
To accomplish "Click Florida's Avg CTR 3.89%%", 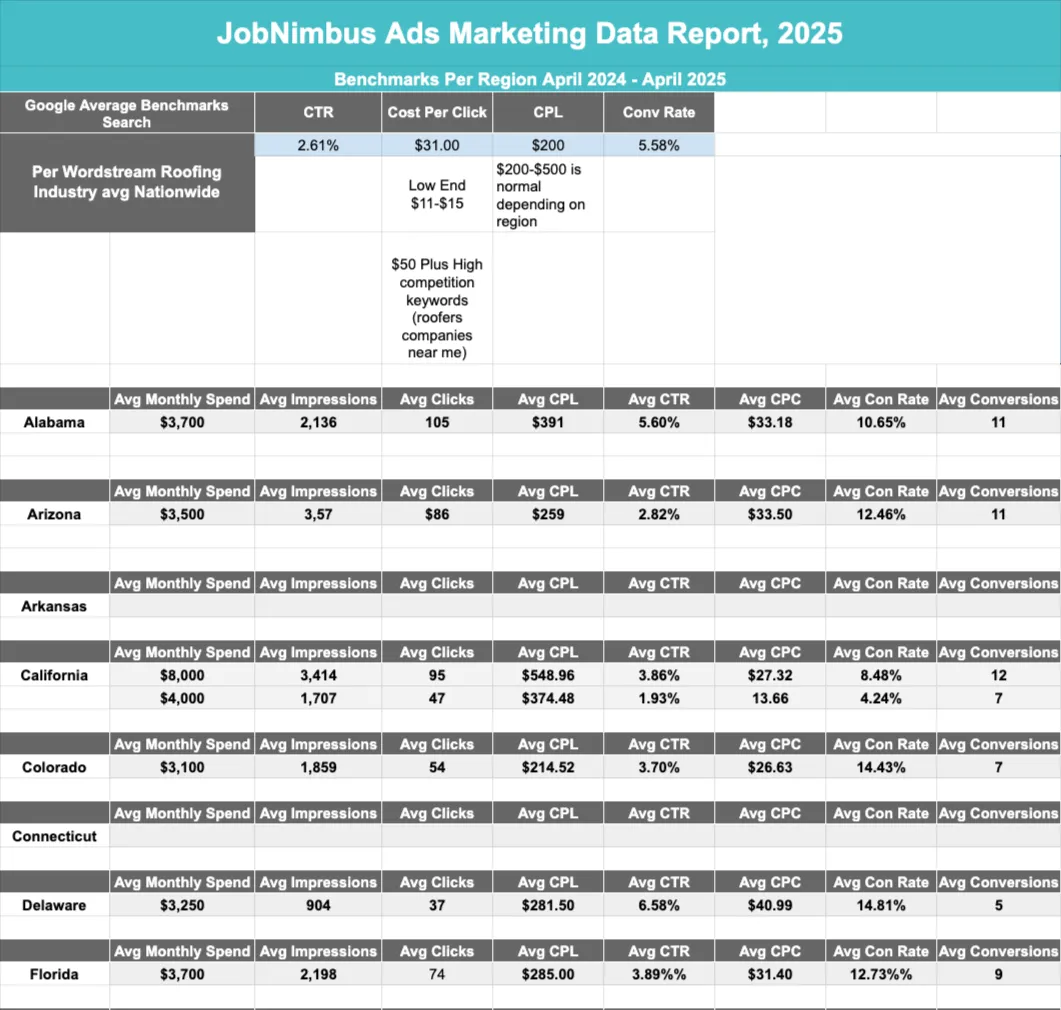I will point(659,974).
